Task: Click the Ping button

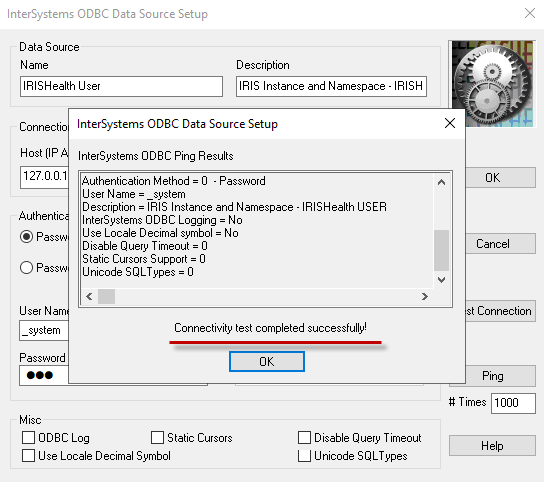Action: (x=492, y=376)
